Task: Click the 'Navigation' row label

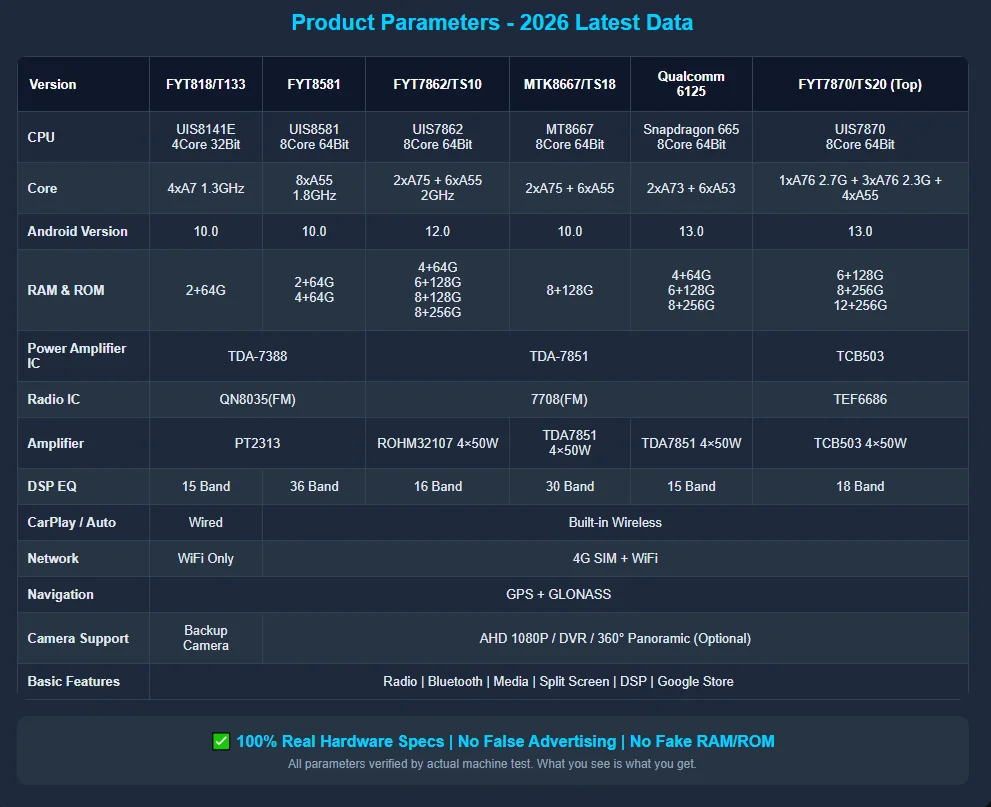Action: point(83,595)
